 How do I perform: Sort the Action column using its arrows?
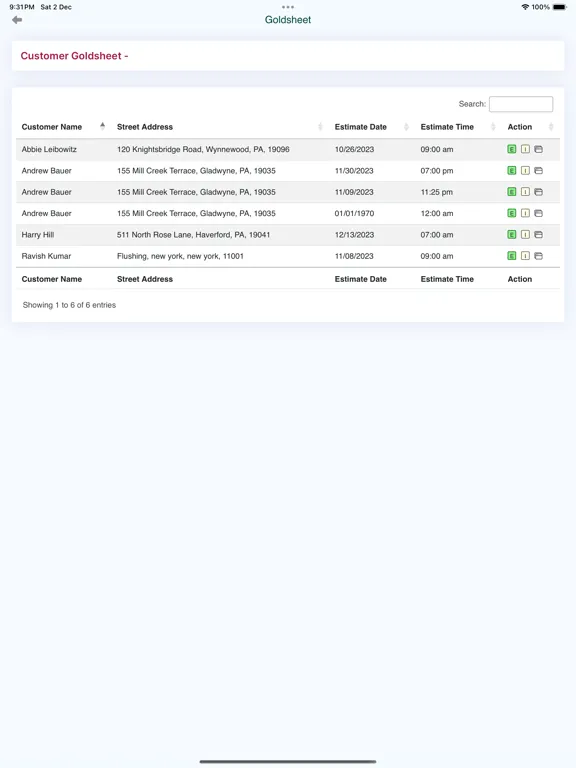pyautogui.click(x=551, y=127)
